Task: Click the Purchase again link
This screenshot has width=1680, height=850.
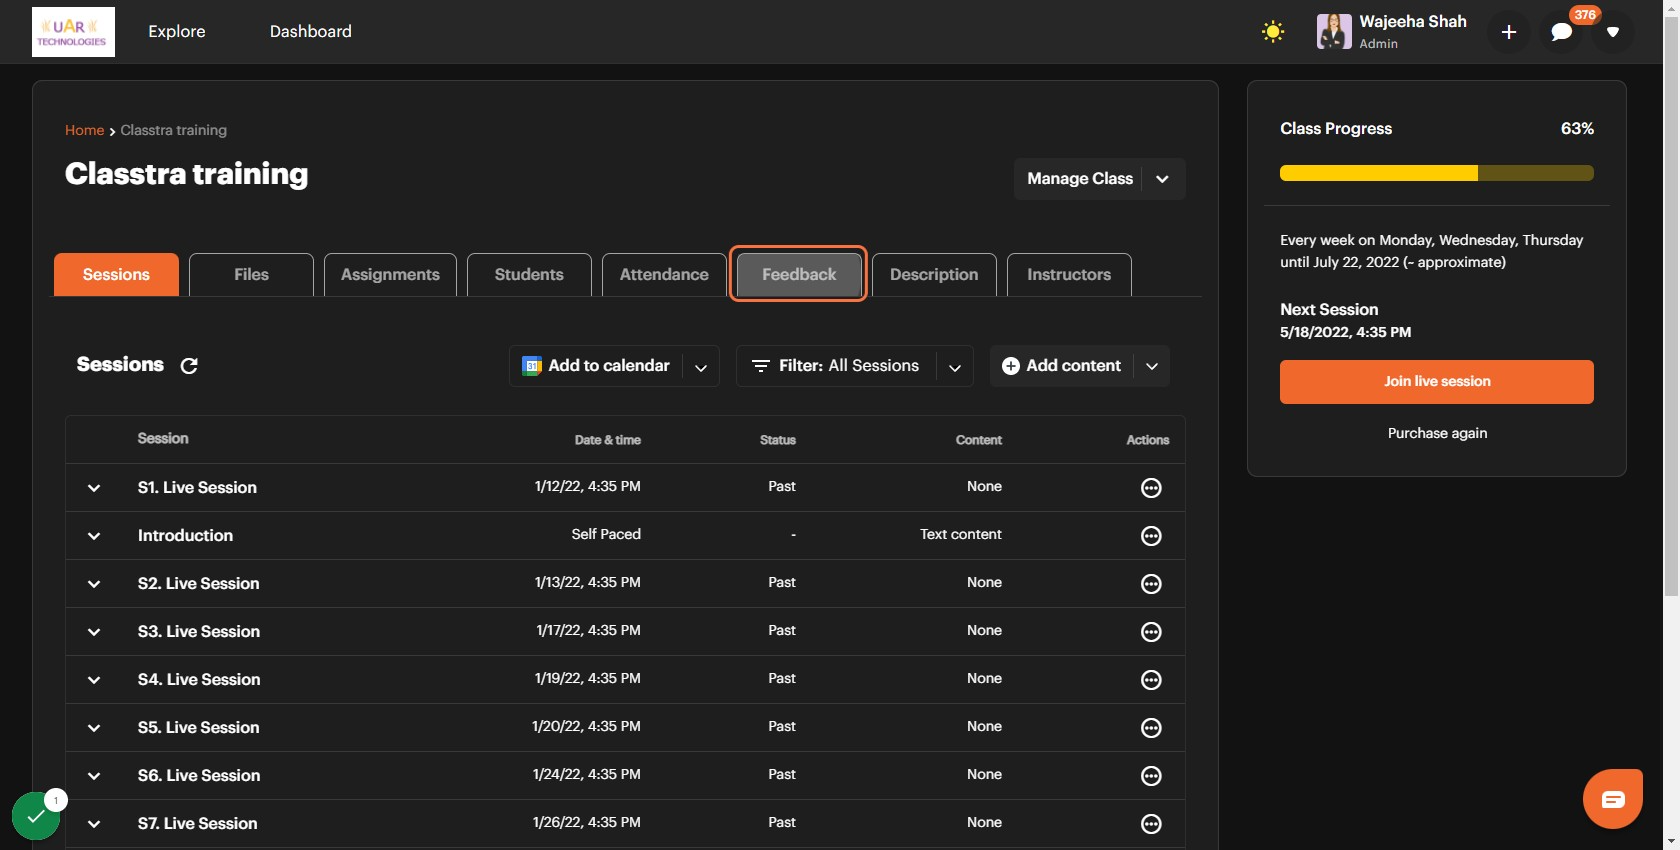Action: [1437, 433]
